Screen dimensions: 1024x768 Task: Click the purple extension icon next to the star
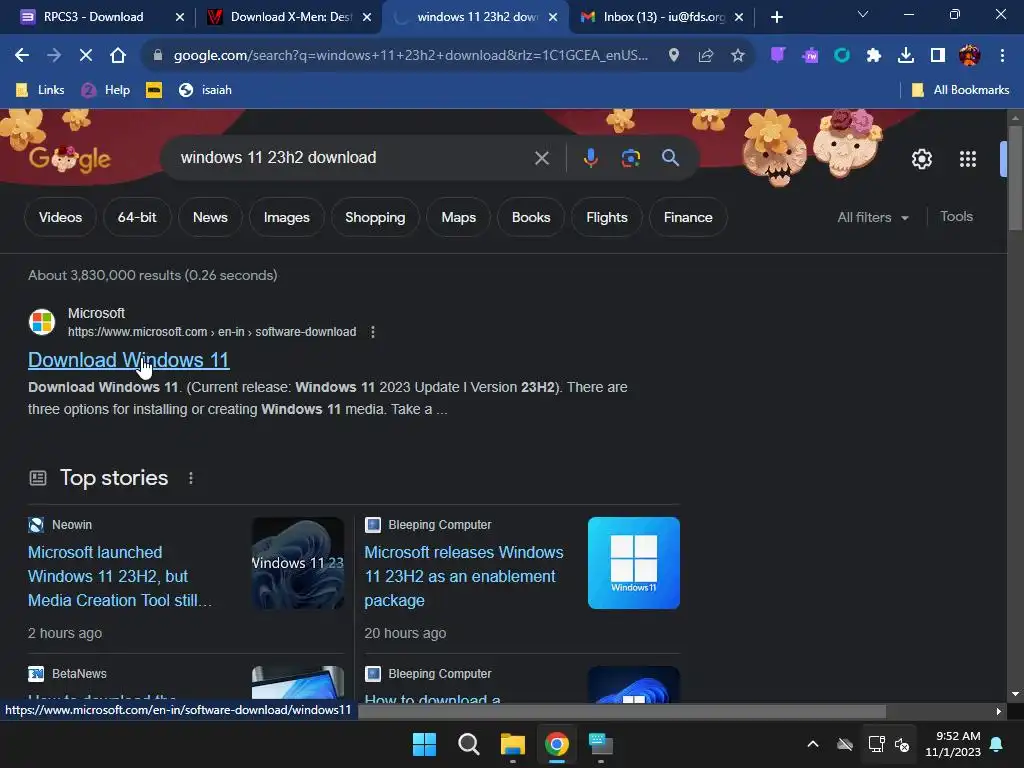point(777,56)
